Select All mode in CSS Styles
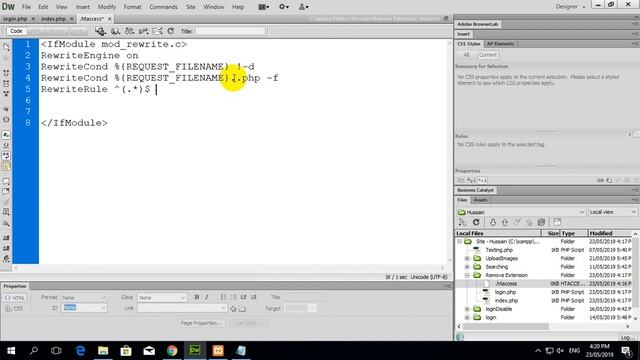This screenshot has height=360, width=640. pos(466,55)
